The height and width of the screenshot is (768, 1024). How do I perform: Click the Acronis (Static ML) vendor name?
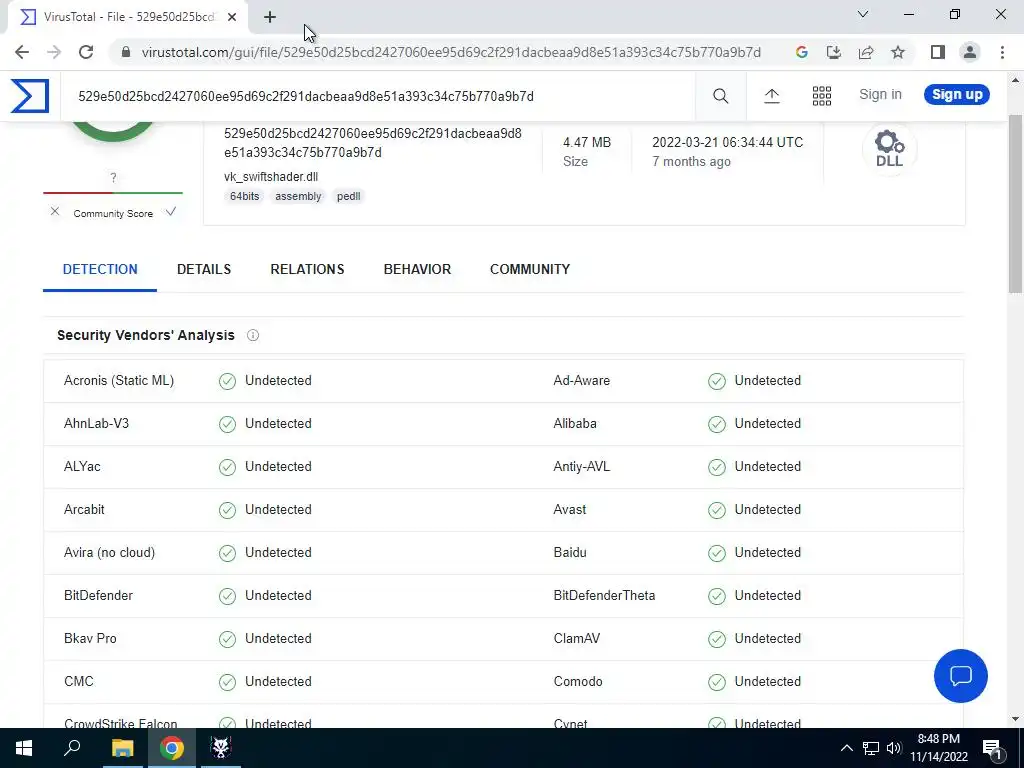119,381
